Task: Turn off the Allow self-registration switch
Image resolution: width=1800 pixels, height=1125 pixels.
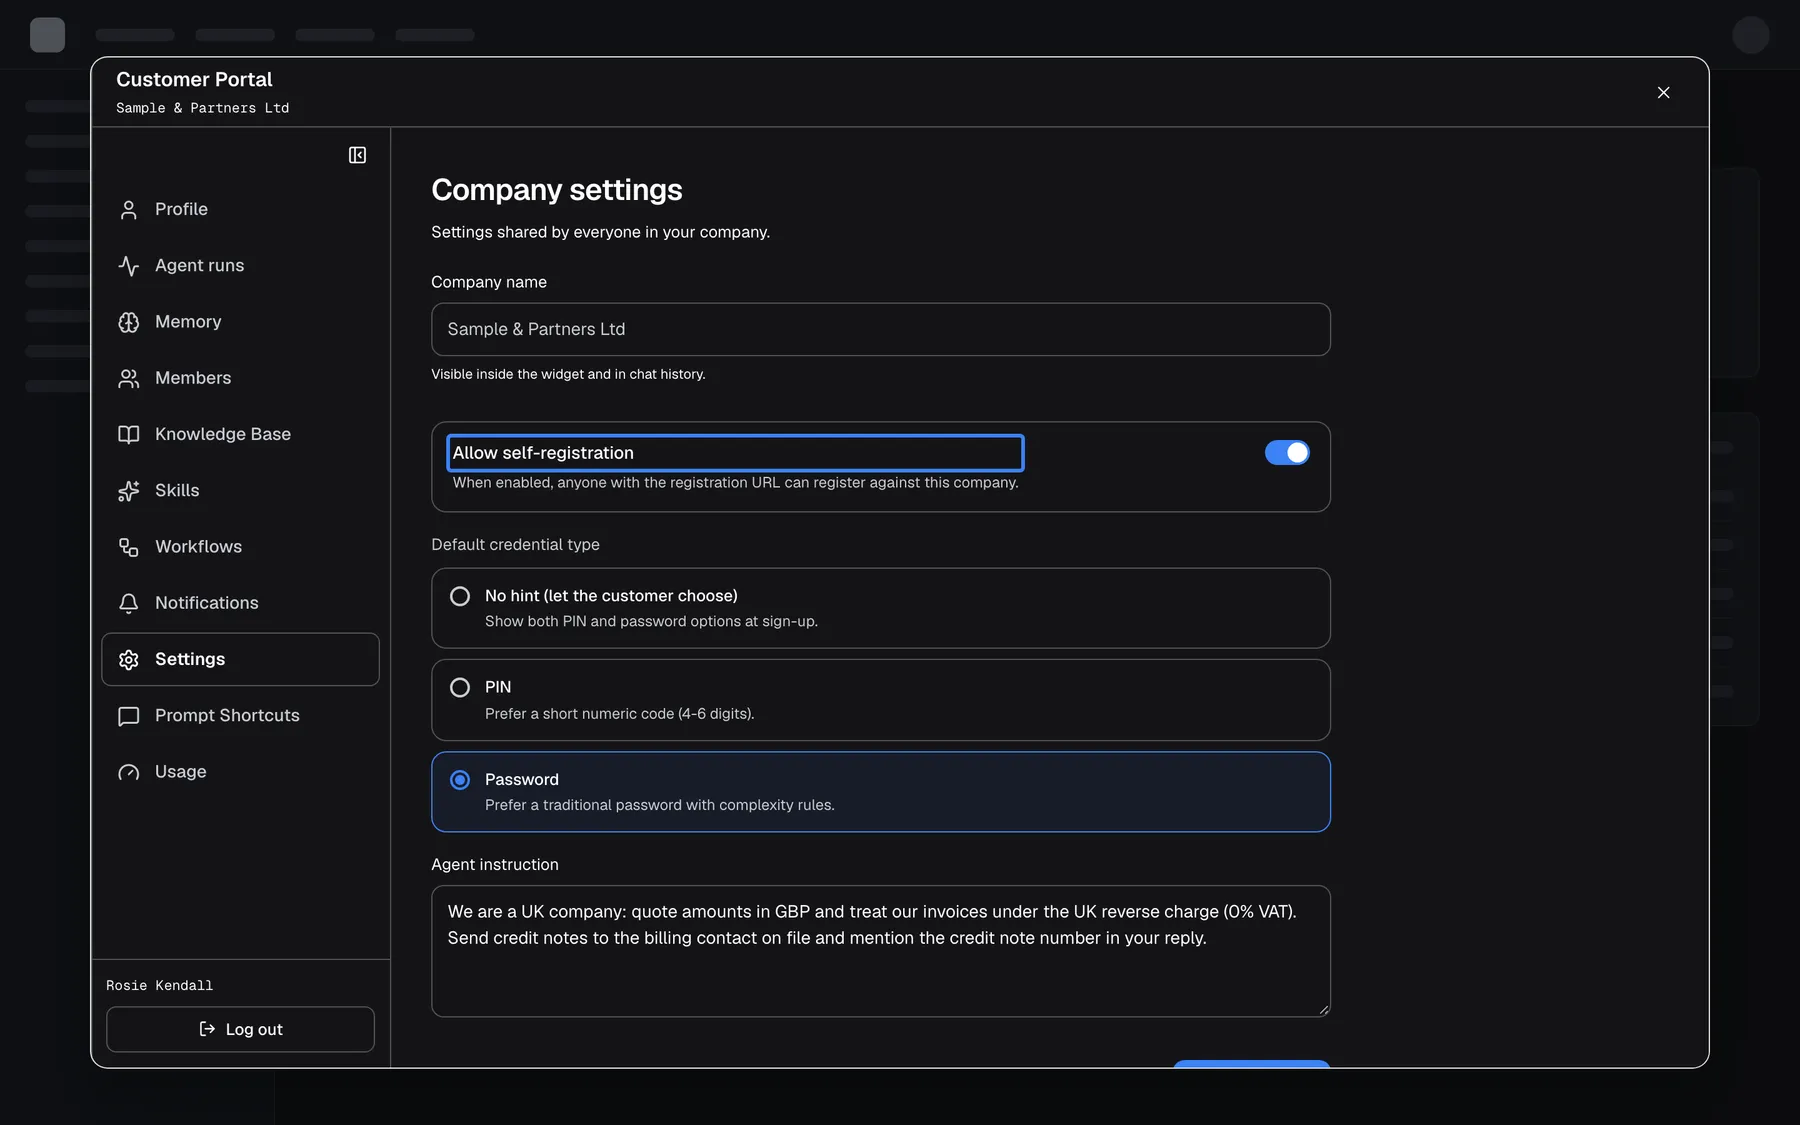Action: coord(1287,453)
